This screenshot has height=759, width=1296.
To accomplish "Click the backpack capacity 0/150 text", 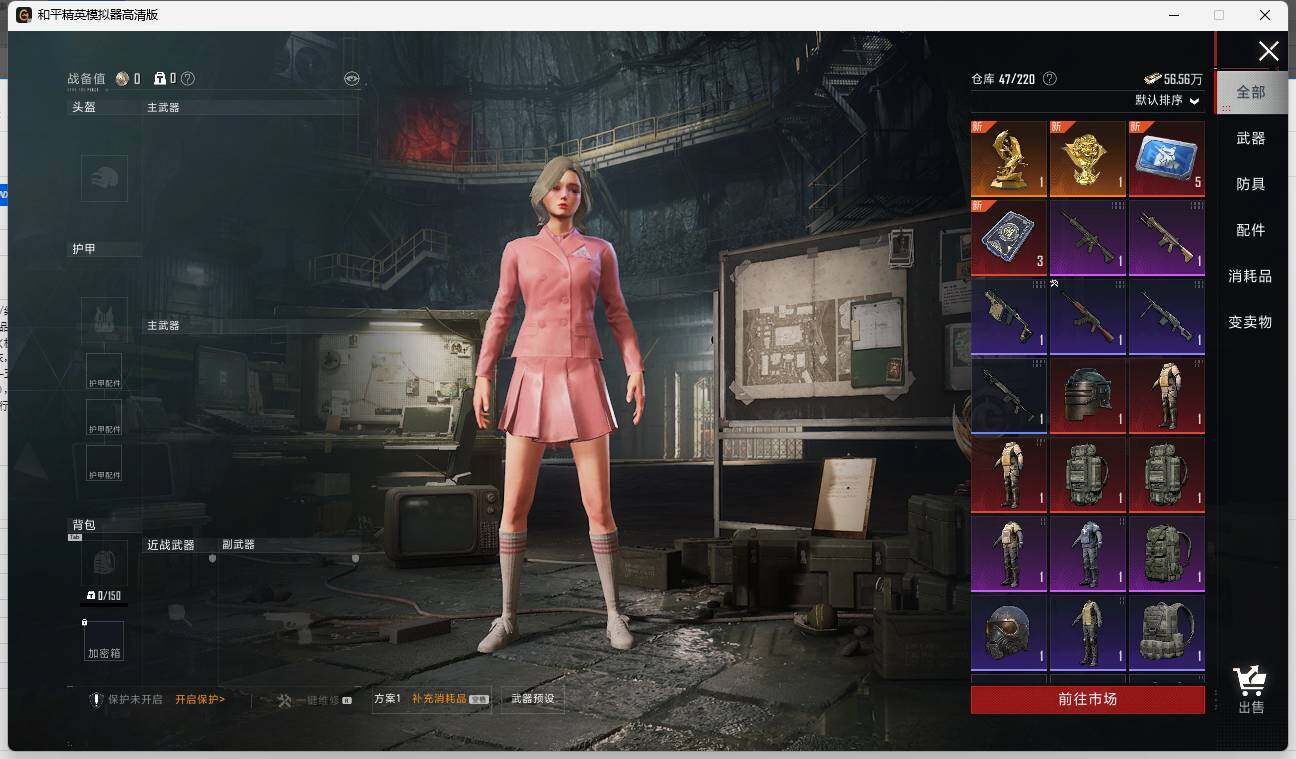I will pos(104,596).
